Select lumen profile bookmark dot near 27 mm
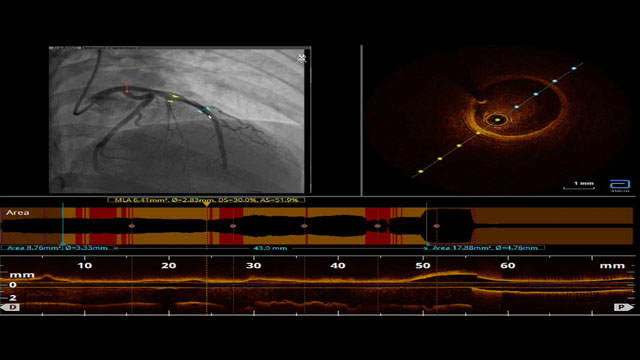640x360 pixels. click(x=233, y=226)
